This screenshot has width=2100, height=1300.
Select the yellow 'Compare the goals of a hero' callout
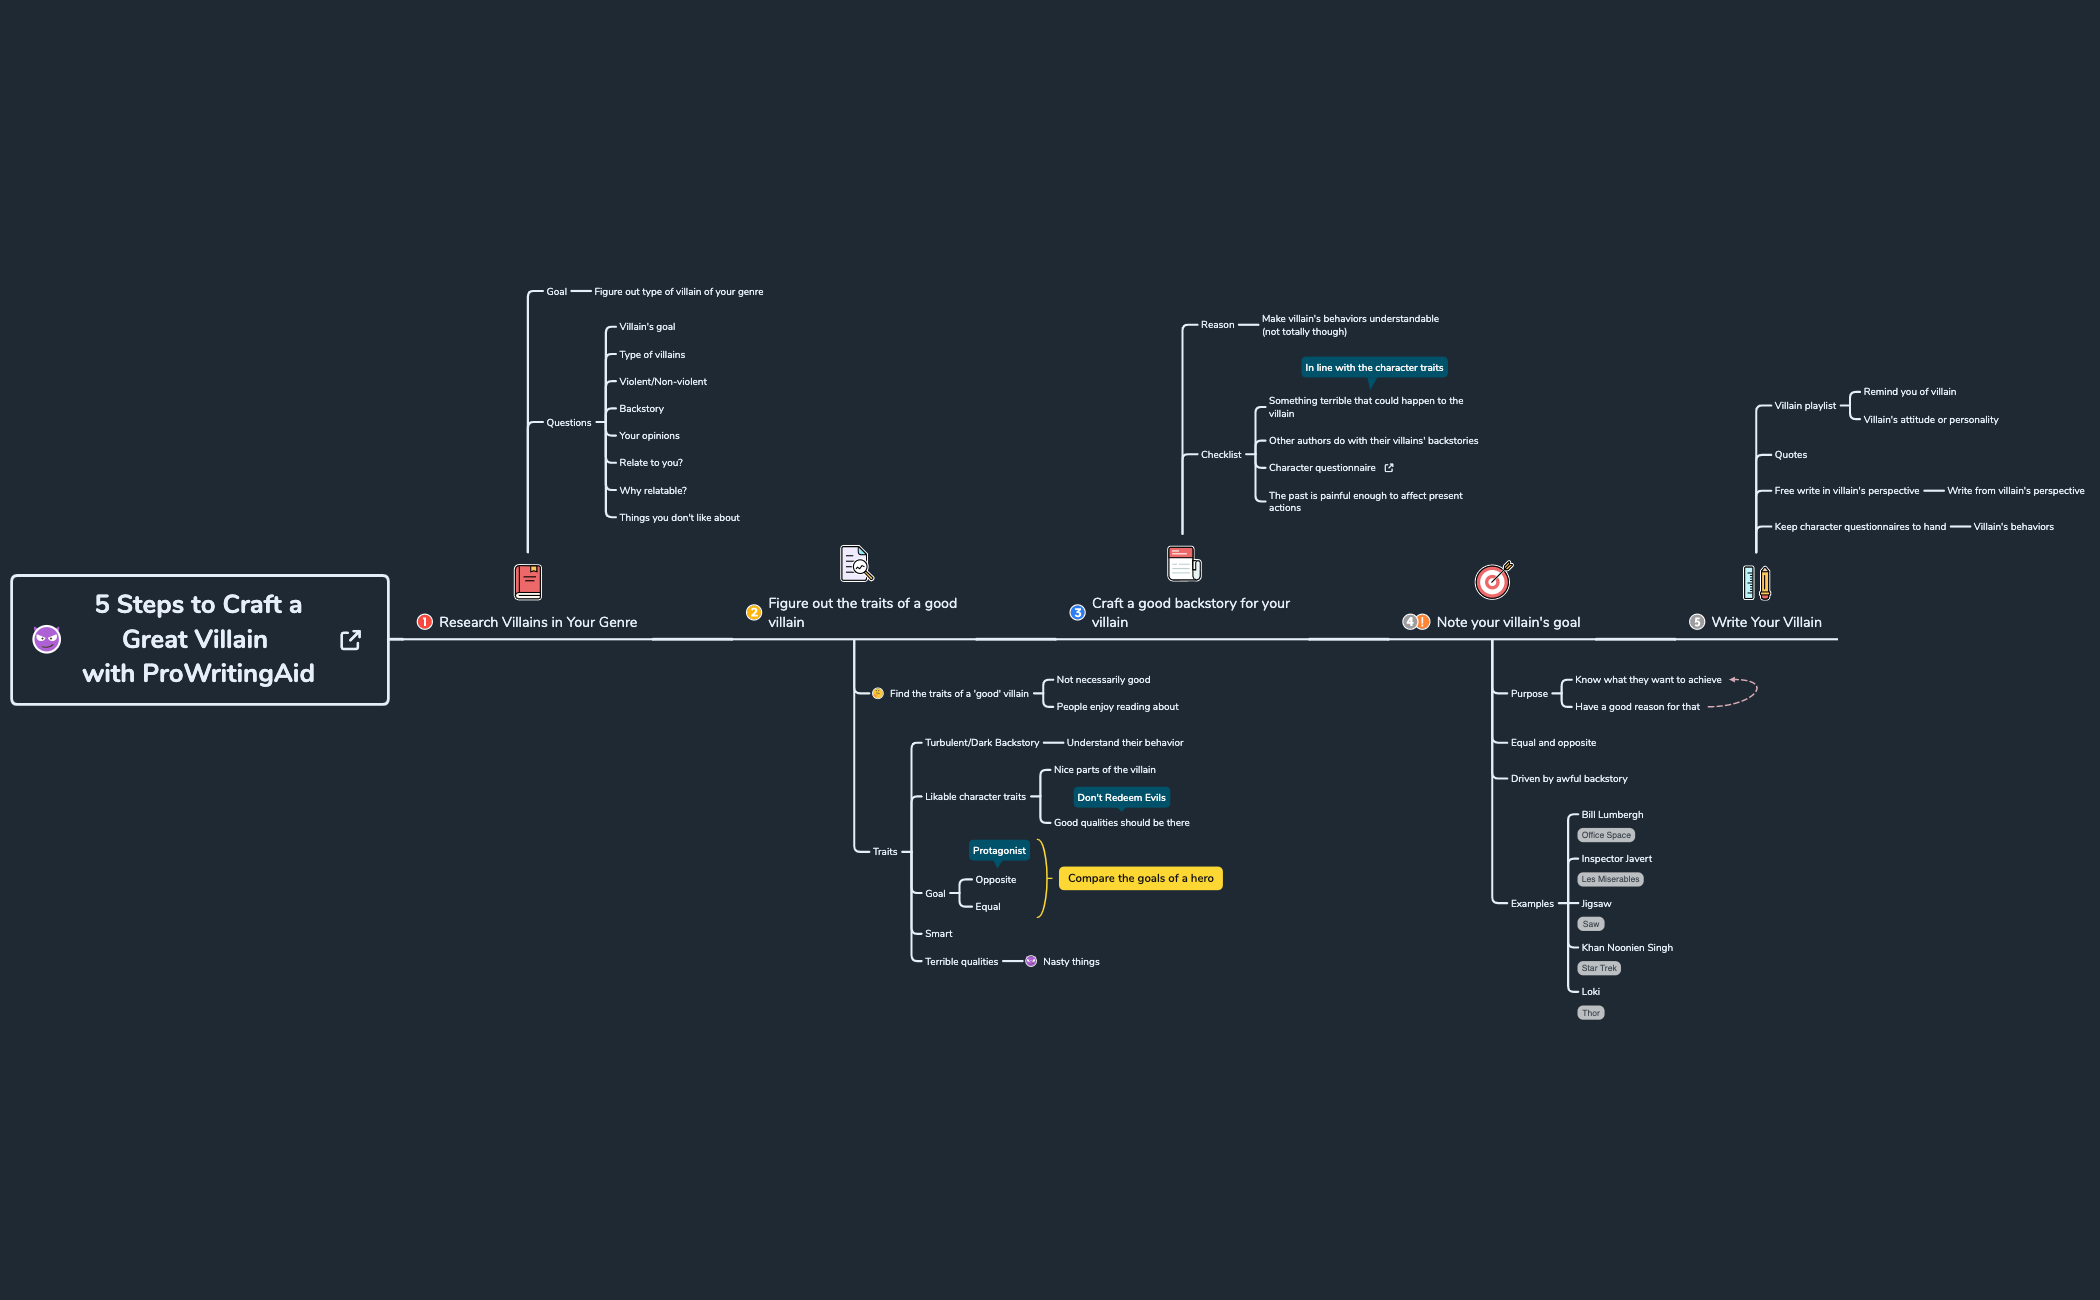1140,878
